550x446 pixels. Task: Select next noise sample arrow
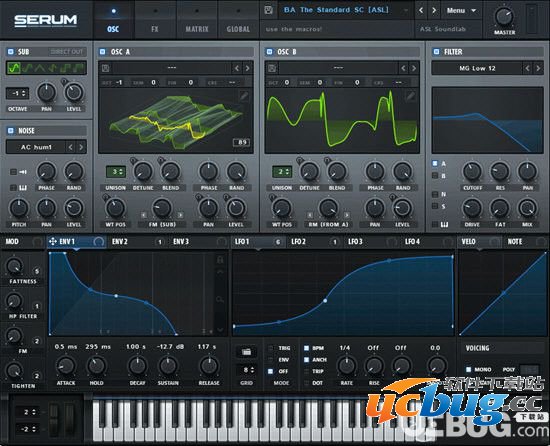coord(81,147)
